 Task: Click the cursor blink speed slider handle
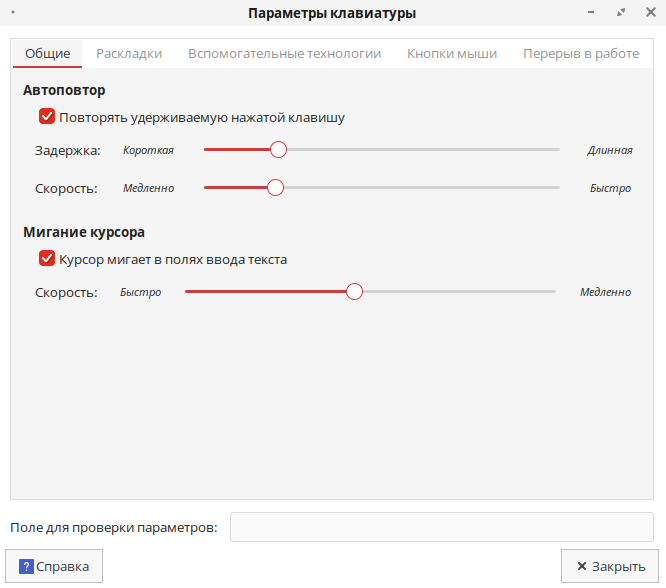(354, 292)
